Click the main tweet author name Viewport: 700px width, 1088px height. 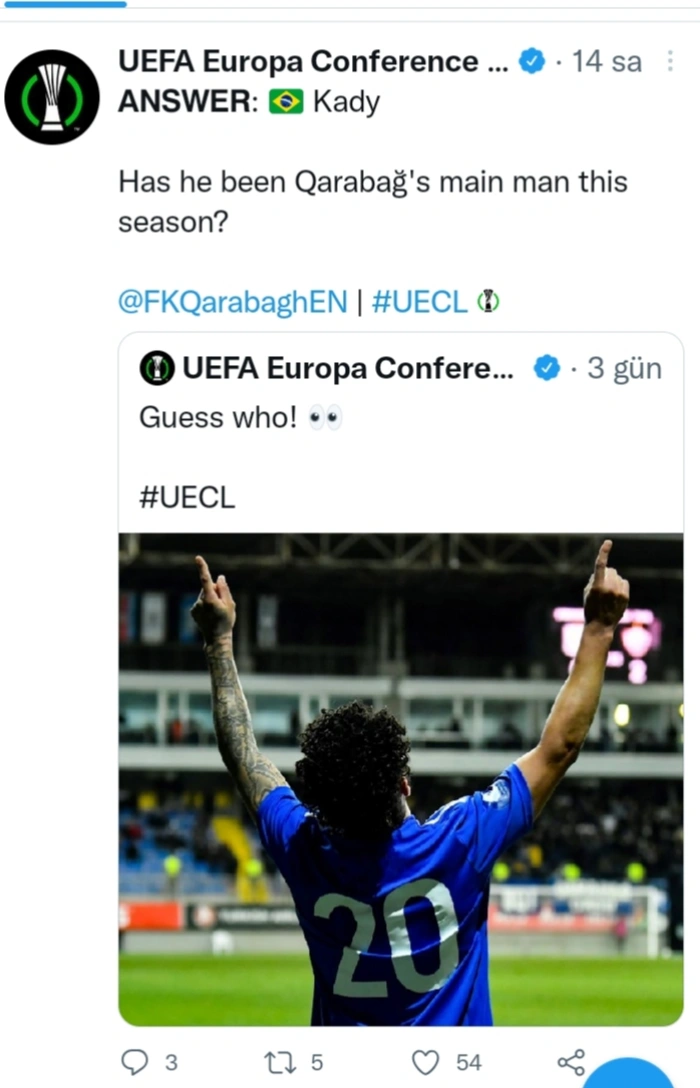[314, 62]
